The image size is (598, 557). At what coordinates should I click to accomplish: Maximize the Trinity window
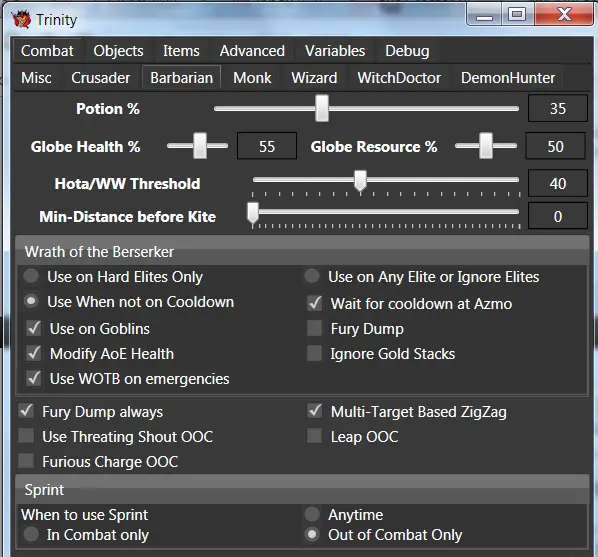tap(517, 14)
